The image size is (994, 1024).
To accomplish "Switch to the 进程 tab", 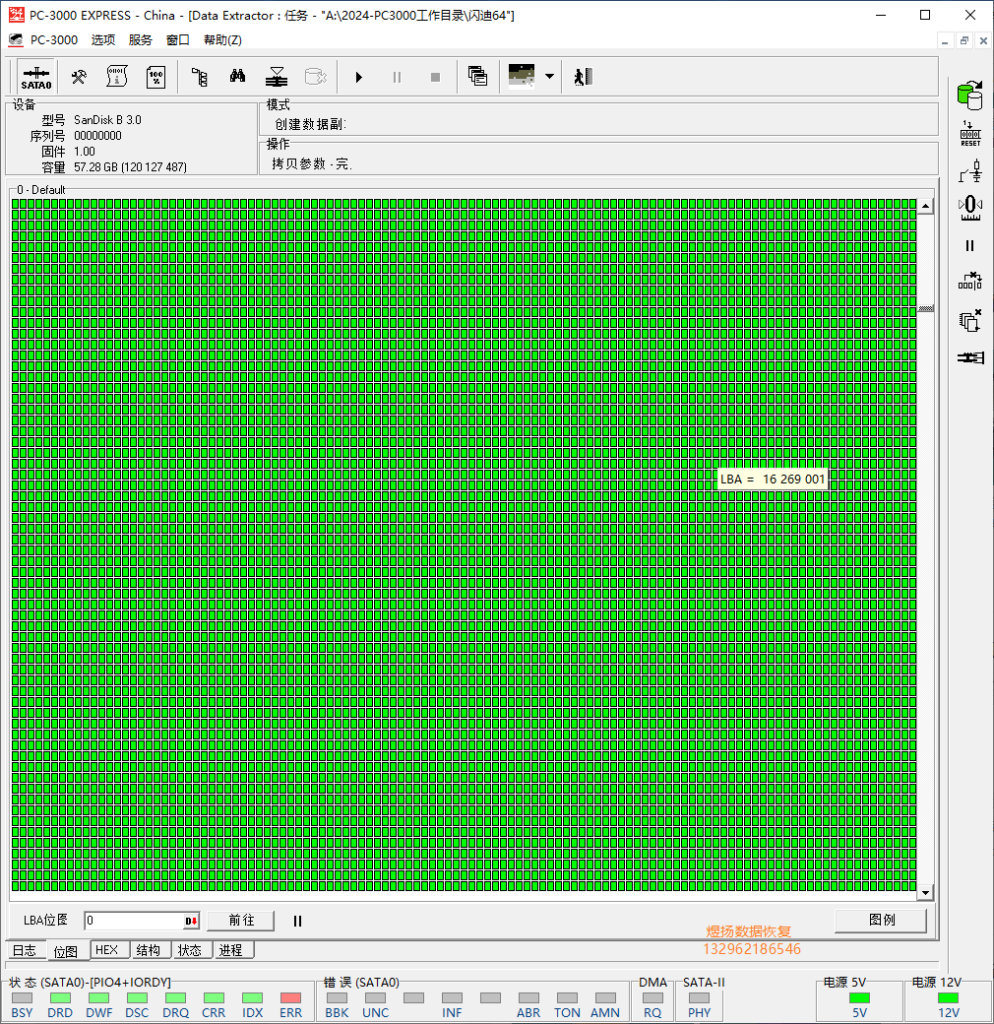I will (231, 950).
